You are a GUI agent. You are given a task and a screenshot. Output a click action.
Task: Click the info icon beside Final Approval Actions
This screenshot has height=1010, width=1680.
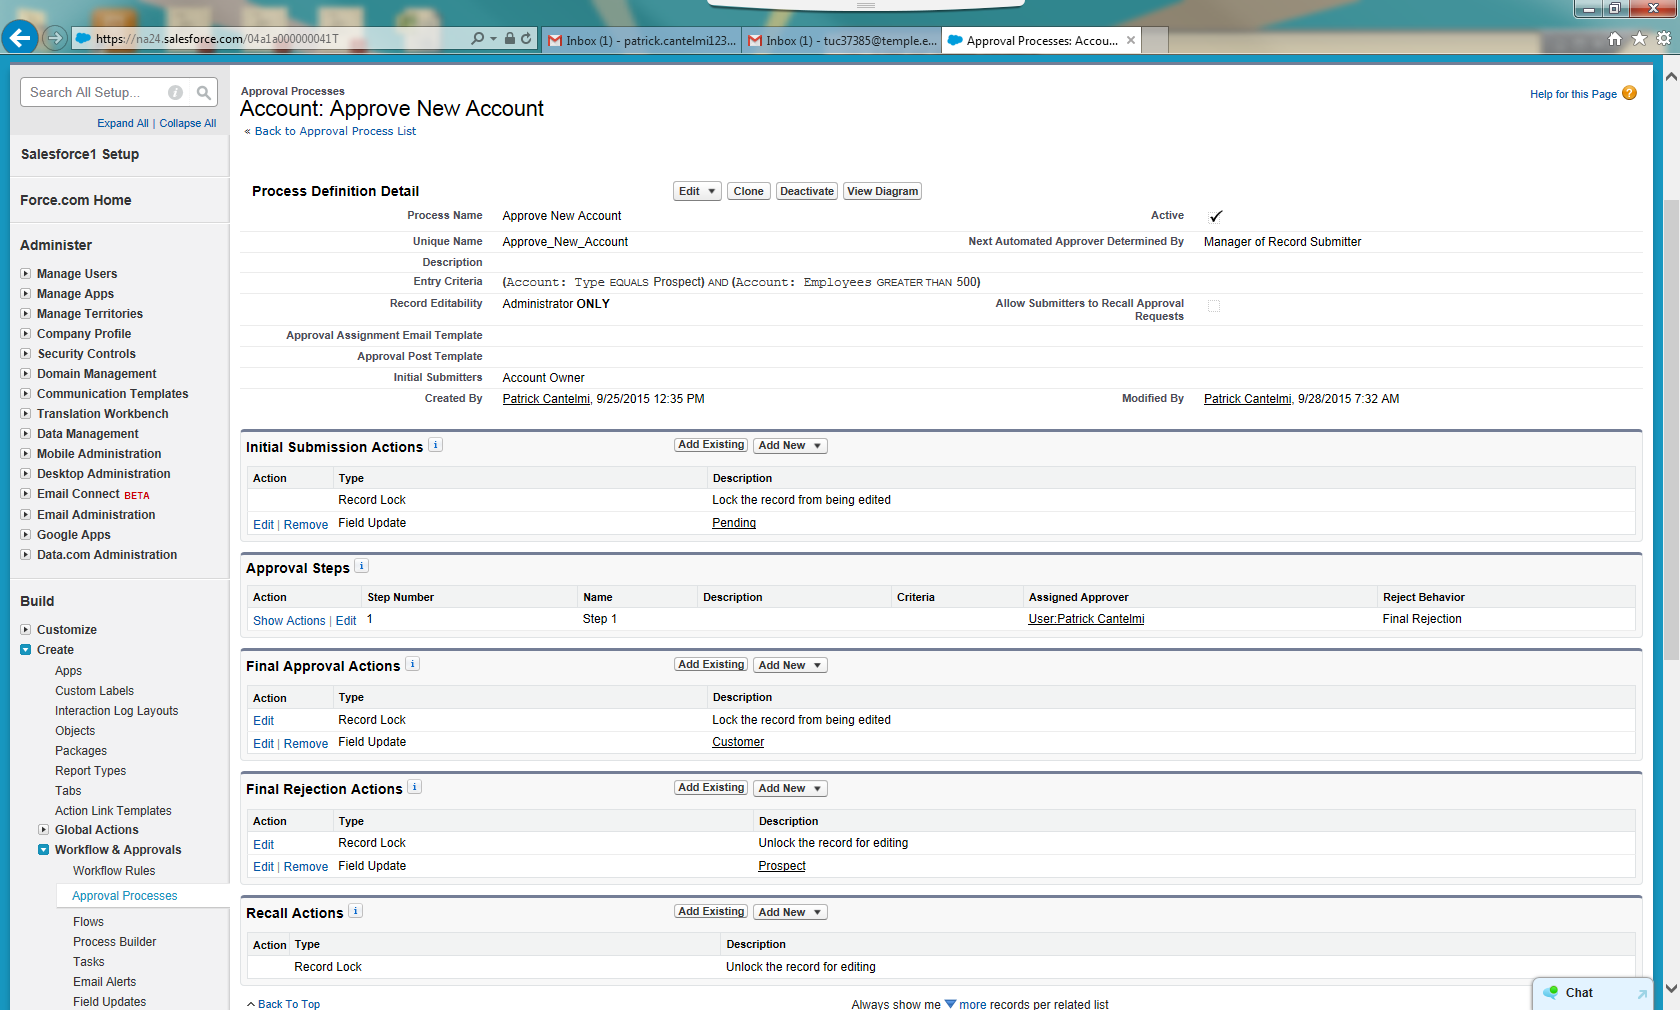click(x=412, y=663)
